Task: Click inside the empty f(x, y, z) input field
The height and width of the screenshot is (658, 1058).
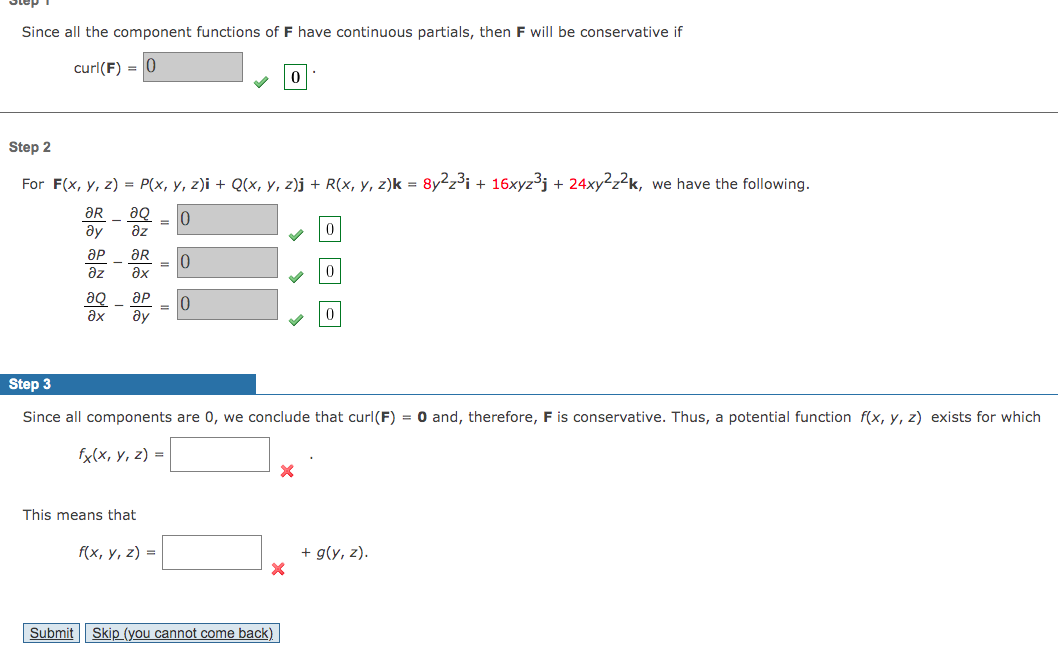Action: (x=211, y=552)
